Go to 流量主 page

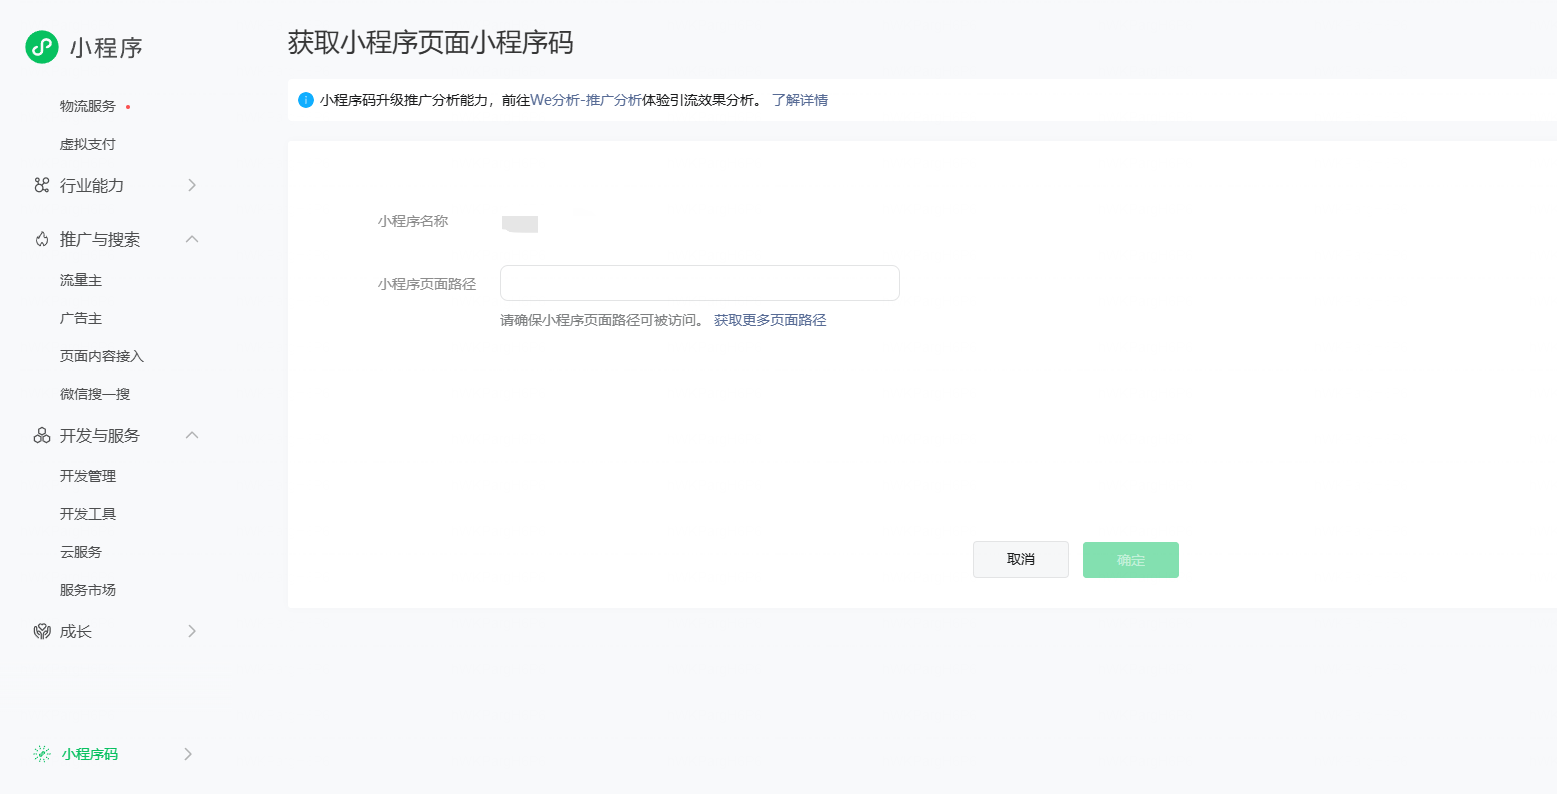click(81, 280)
